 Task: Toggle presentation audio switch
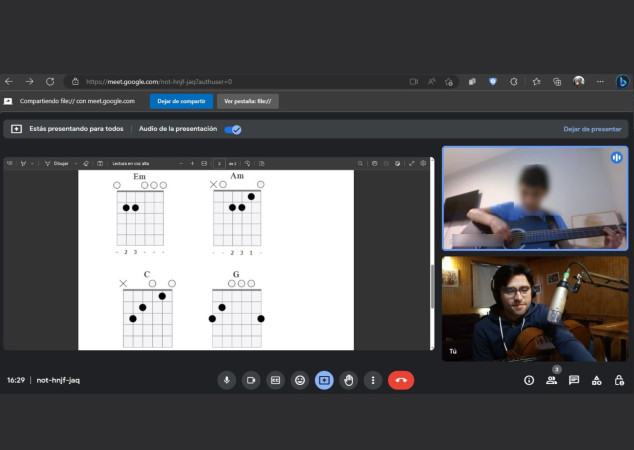tap(233, 129)
